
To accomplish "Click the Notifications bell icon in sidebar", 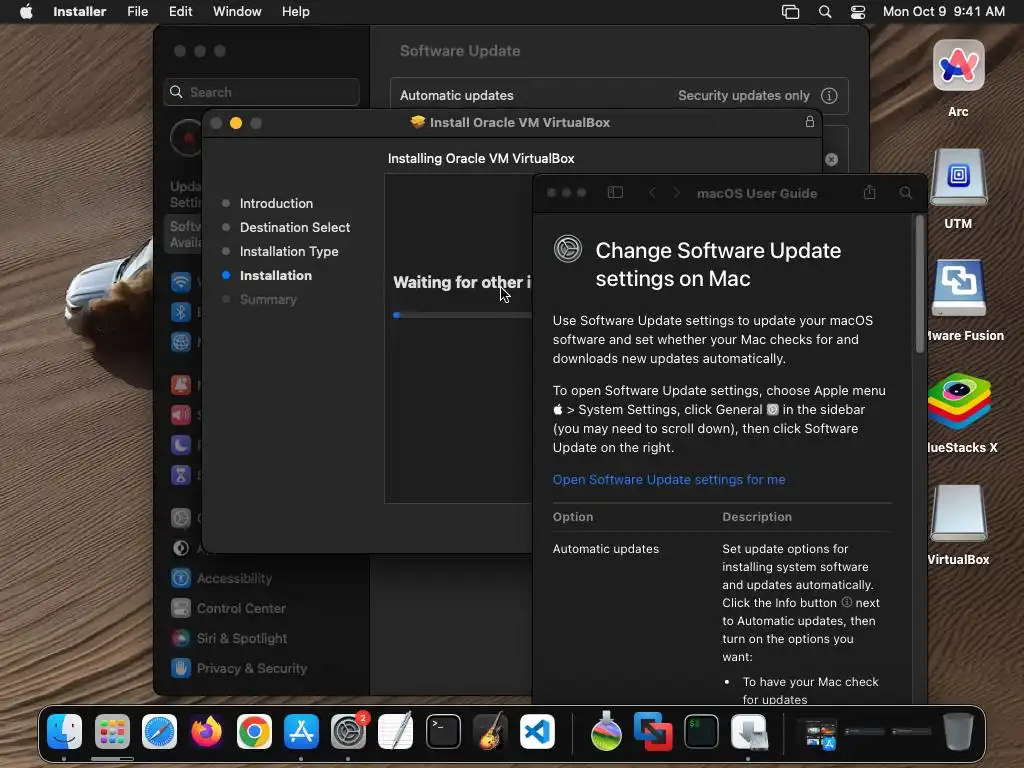I will (181, 385).
